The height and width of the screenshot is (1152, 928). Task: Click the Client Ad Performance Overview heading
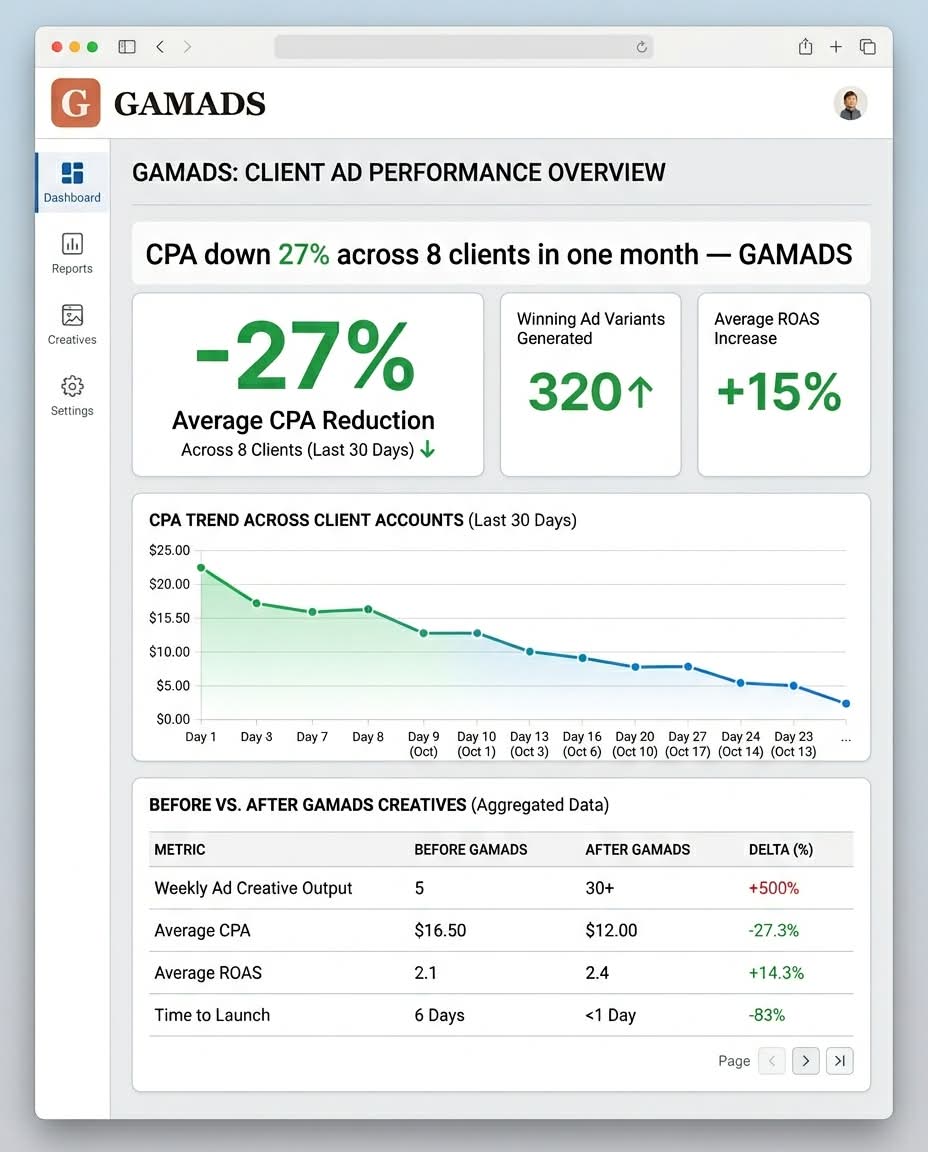[x=399, y=173]
